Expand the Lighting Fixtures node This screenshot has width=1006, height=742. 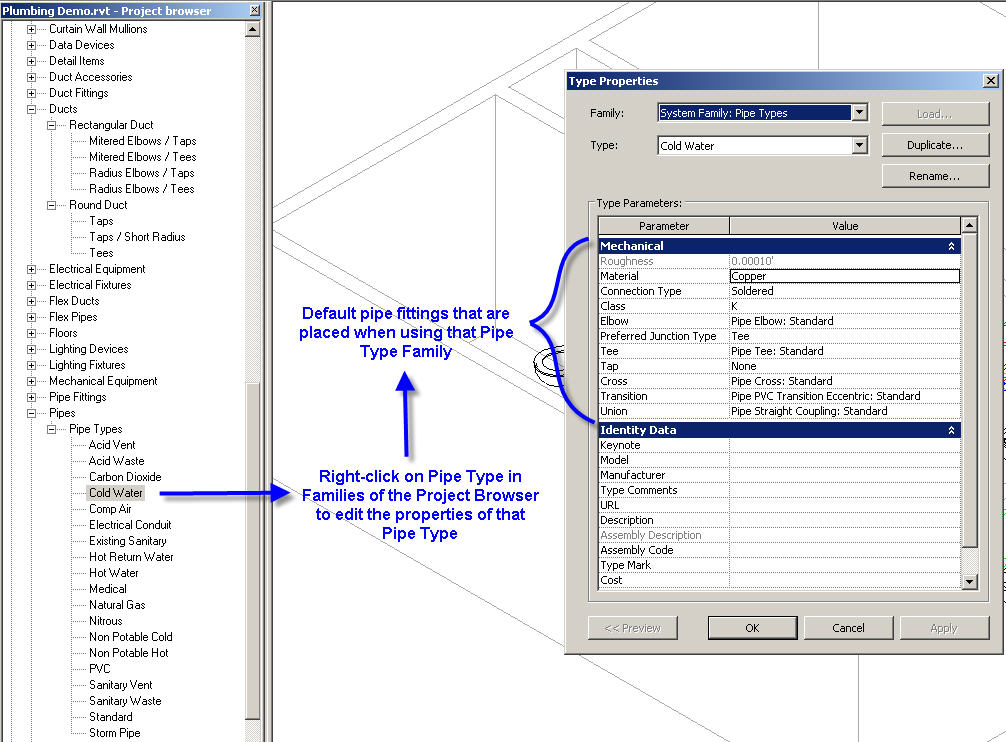[31, 366]
